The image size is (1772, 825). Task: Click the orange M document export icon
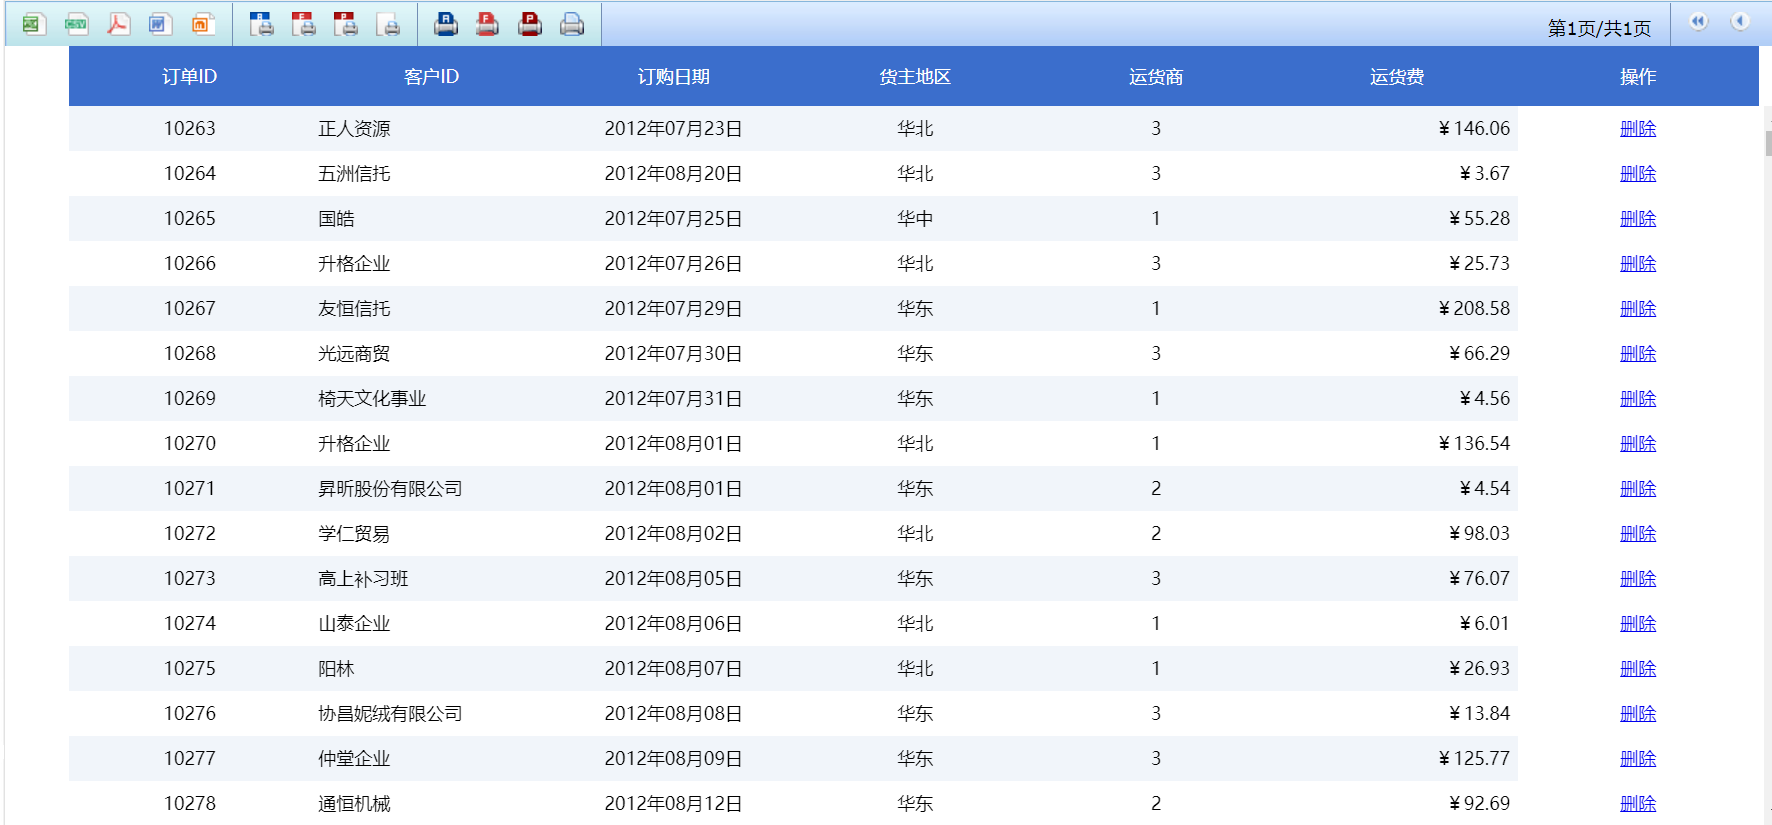coord(203,24)
